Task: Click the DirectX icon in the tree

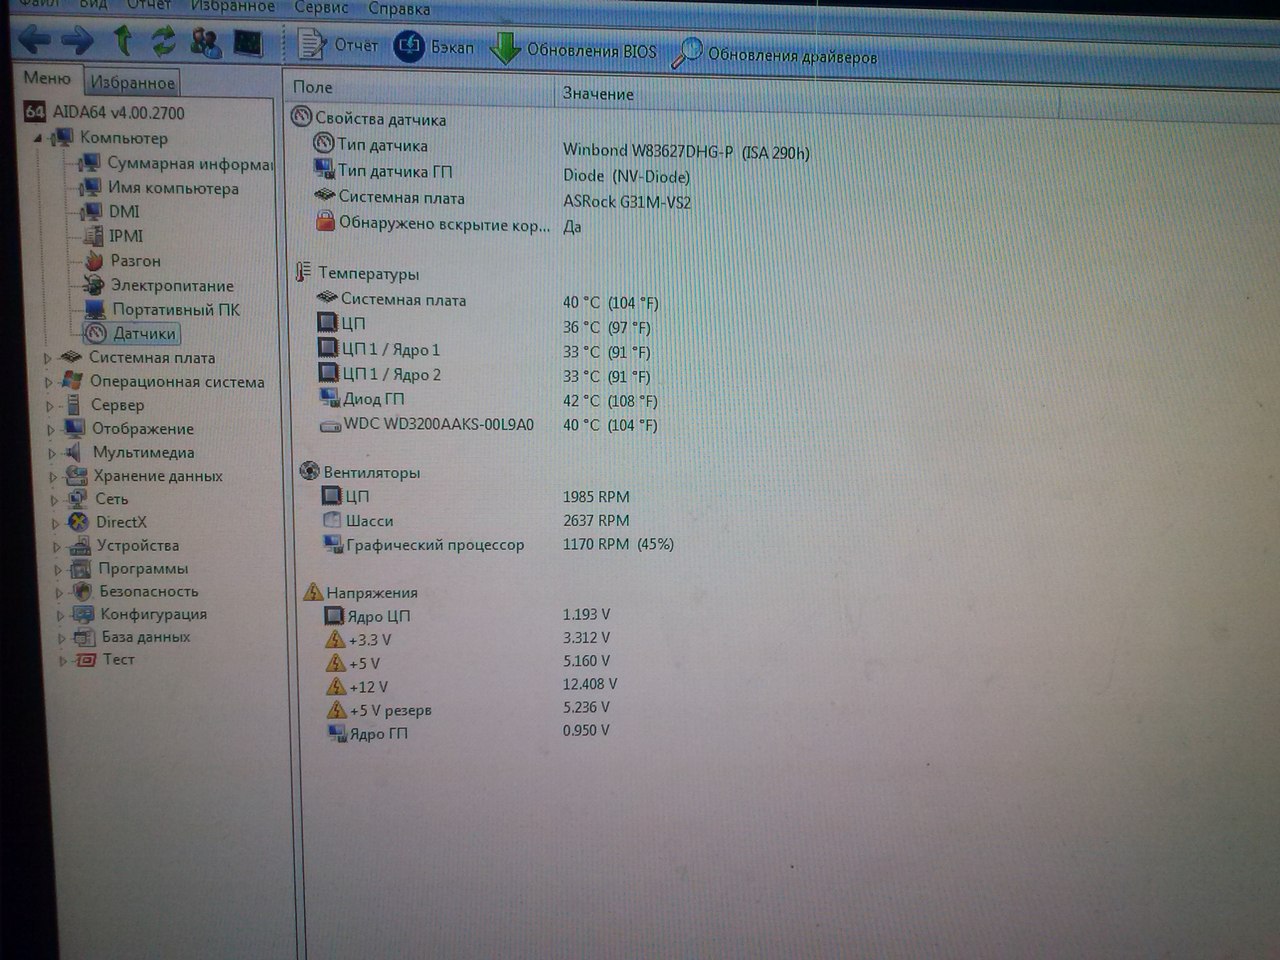Action: point(78,522)
